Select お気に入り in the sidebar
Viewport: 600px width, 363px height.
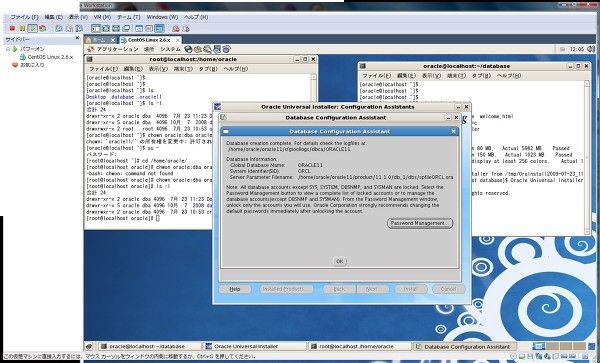[32, 65]
